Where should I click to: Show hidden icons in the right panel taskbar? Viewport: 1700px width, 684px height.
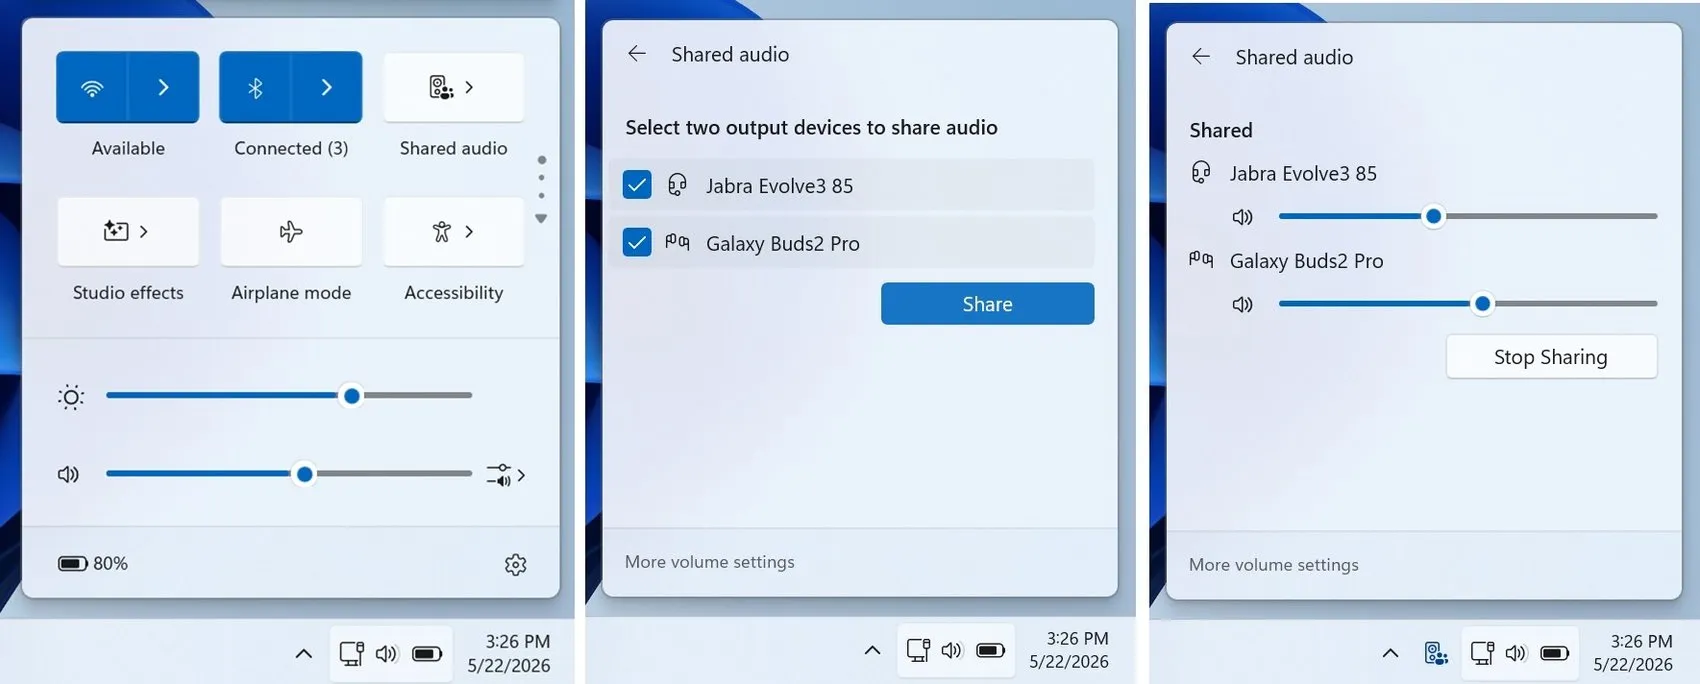[x=1390, y=653]
